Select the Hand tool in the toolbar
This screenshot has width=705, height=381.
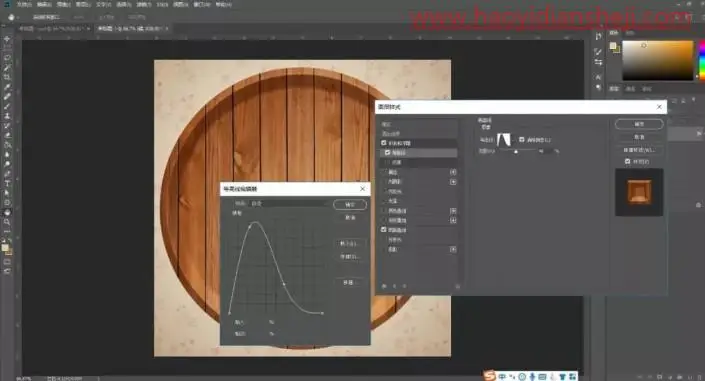7,212
